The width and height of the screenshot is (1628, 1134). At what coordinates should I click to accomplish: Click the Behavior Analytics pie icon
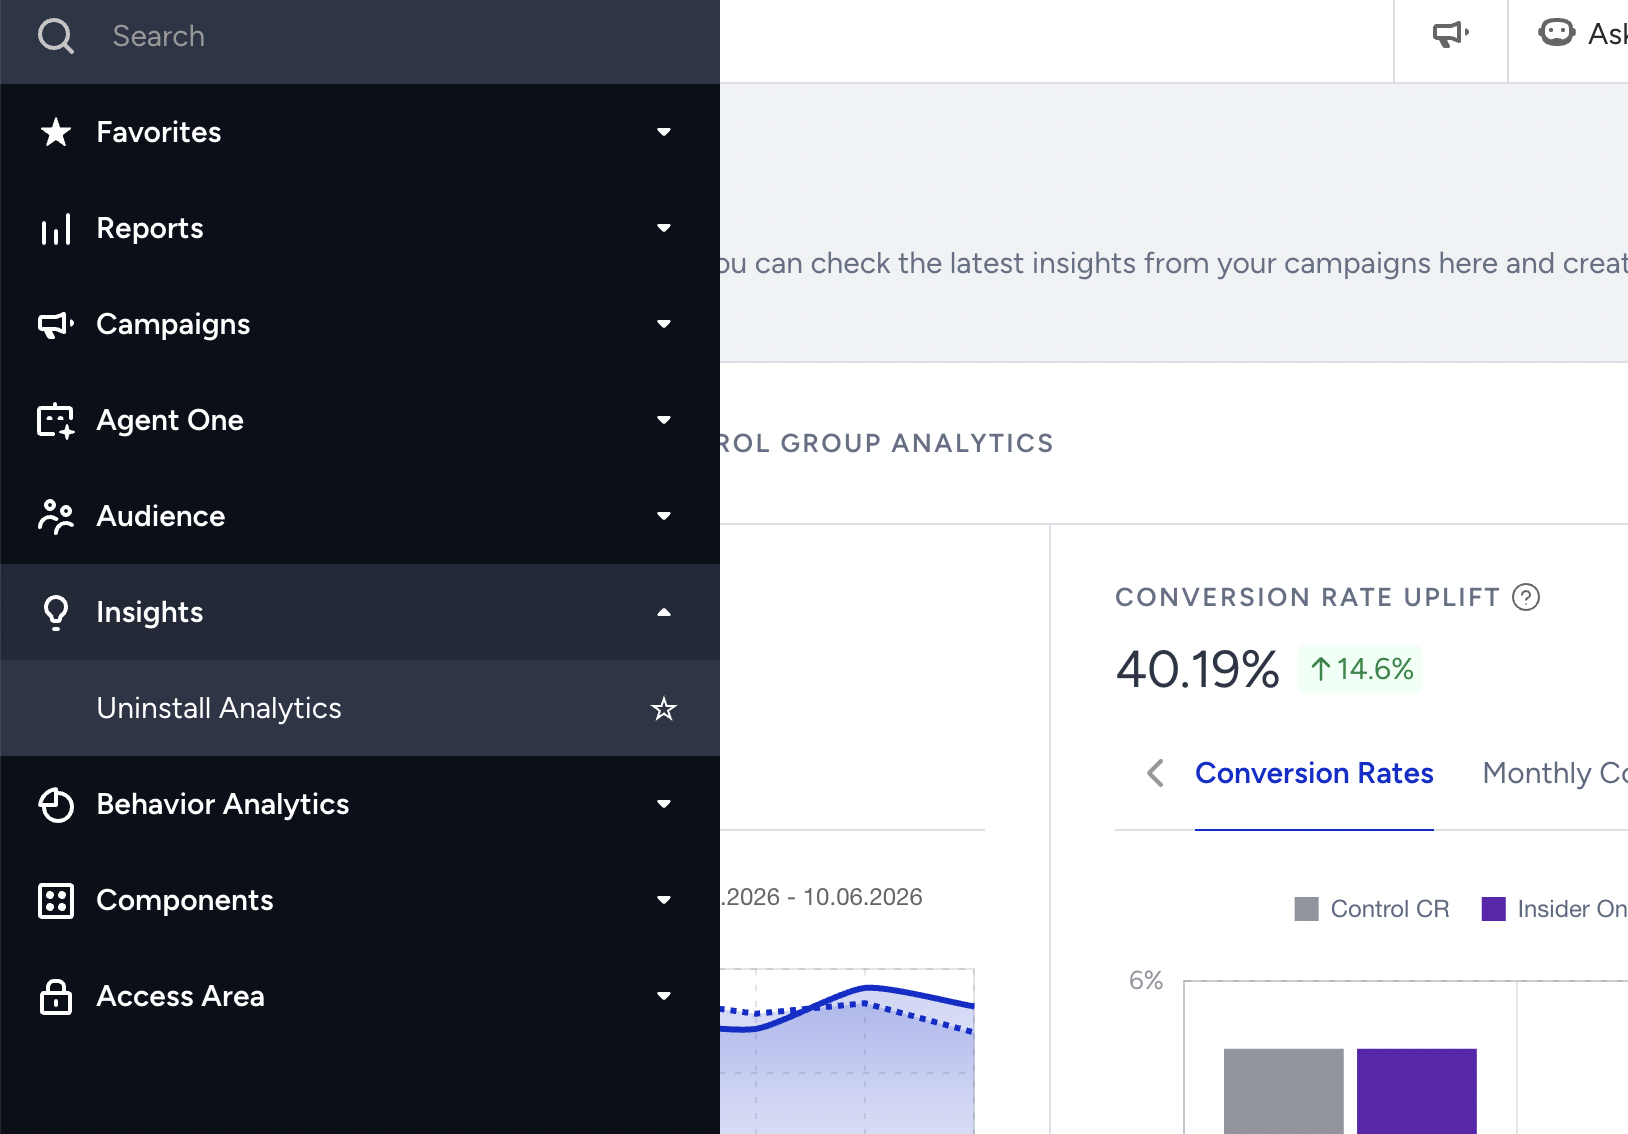[x=56, y=804]
